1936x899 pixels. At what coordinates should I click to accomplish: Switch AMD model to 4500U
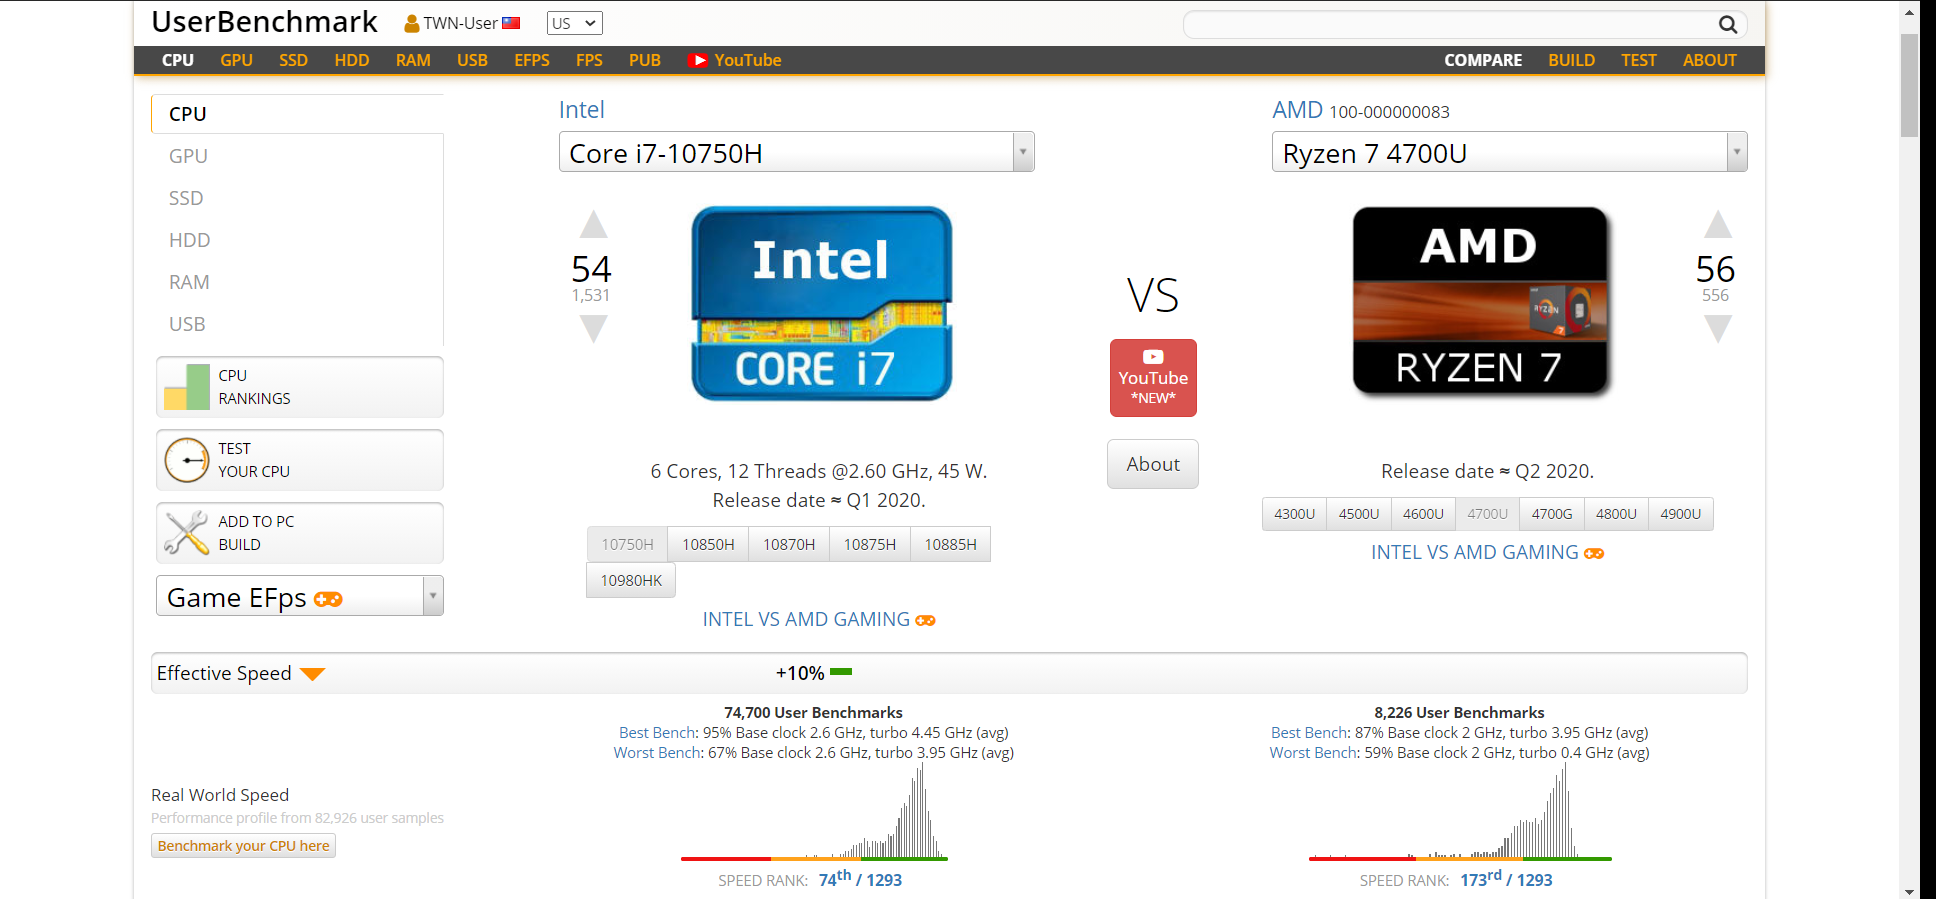tap(1359, 514)
